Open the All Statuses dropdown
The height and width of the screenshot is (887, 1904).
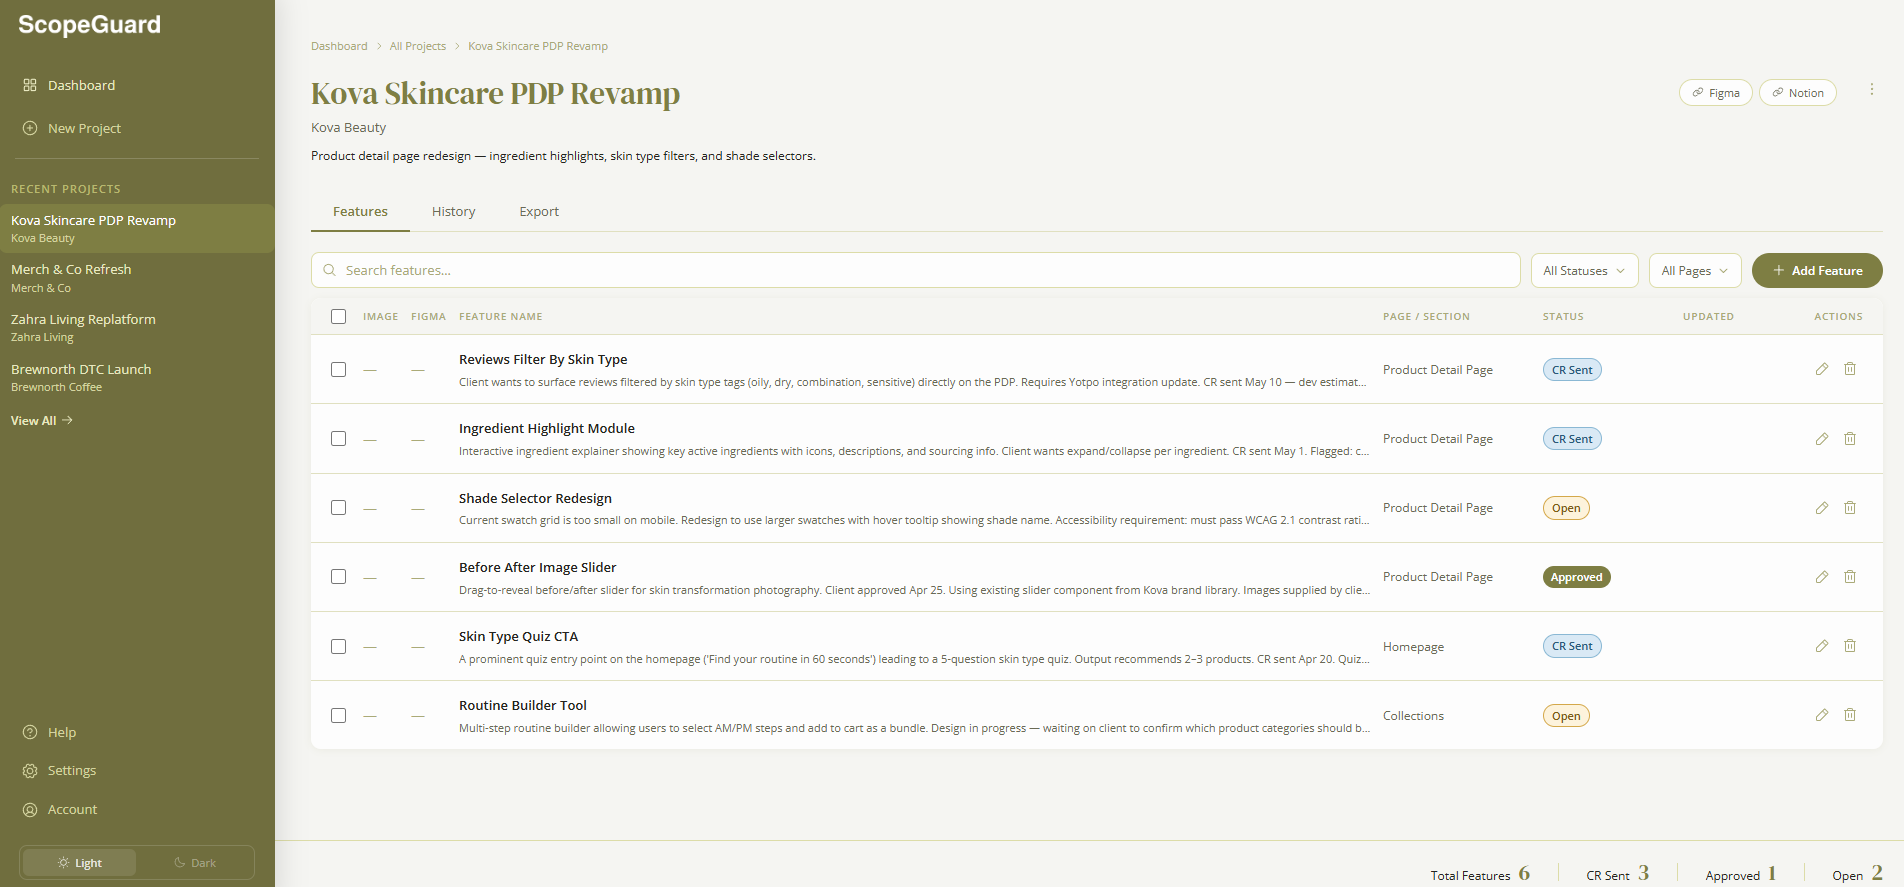[x=1585, y=271]
